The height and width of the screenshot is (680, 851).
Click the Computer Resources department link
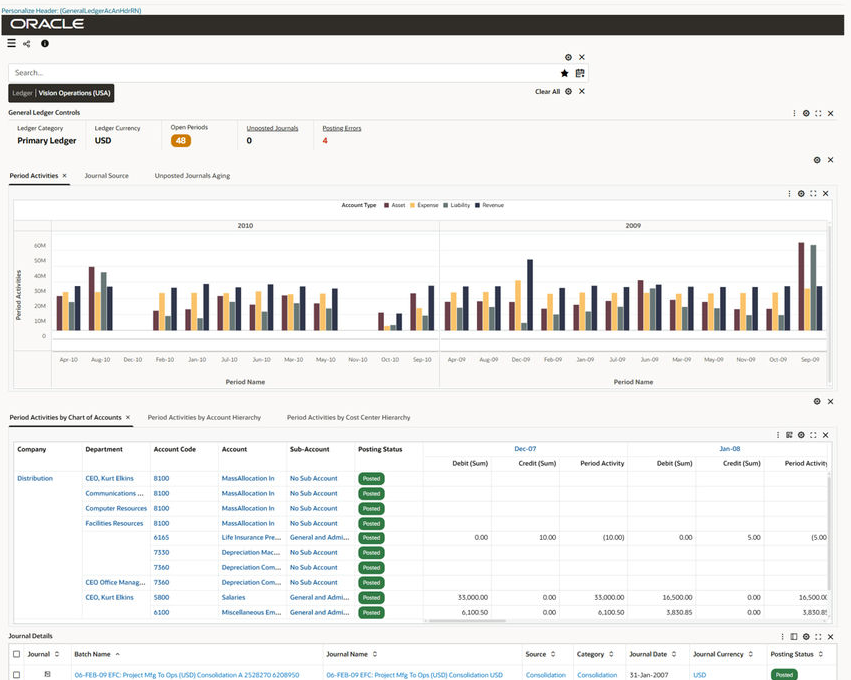tap(116, 509)
